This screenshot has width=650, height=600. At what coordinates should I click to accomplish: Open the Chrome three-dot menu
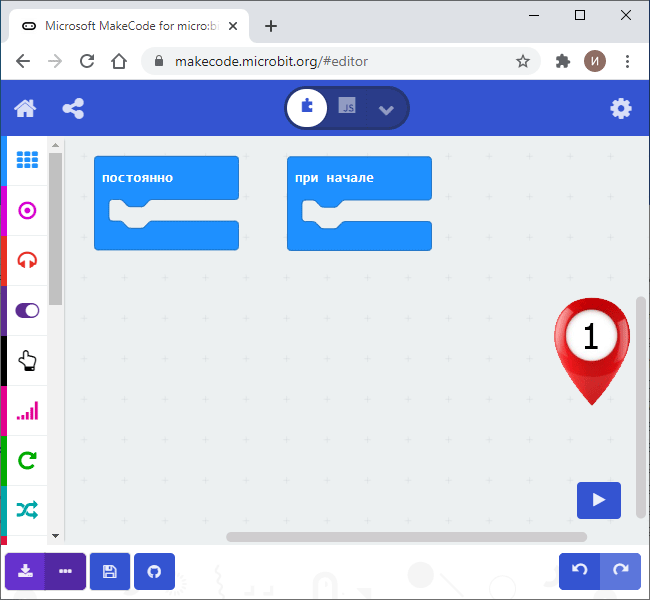(x=627, y=61)
